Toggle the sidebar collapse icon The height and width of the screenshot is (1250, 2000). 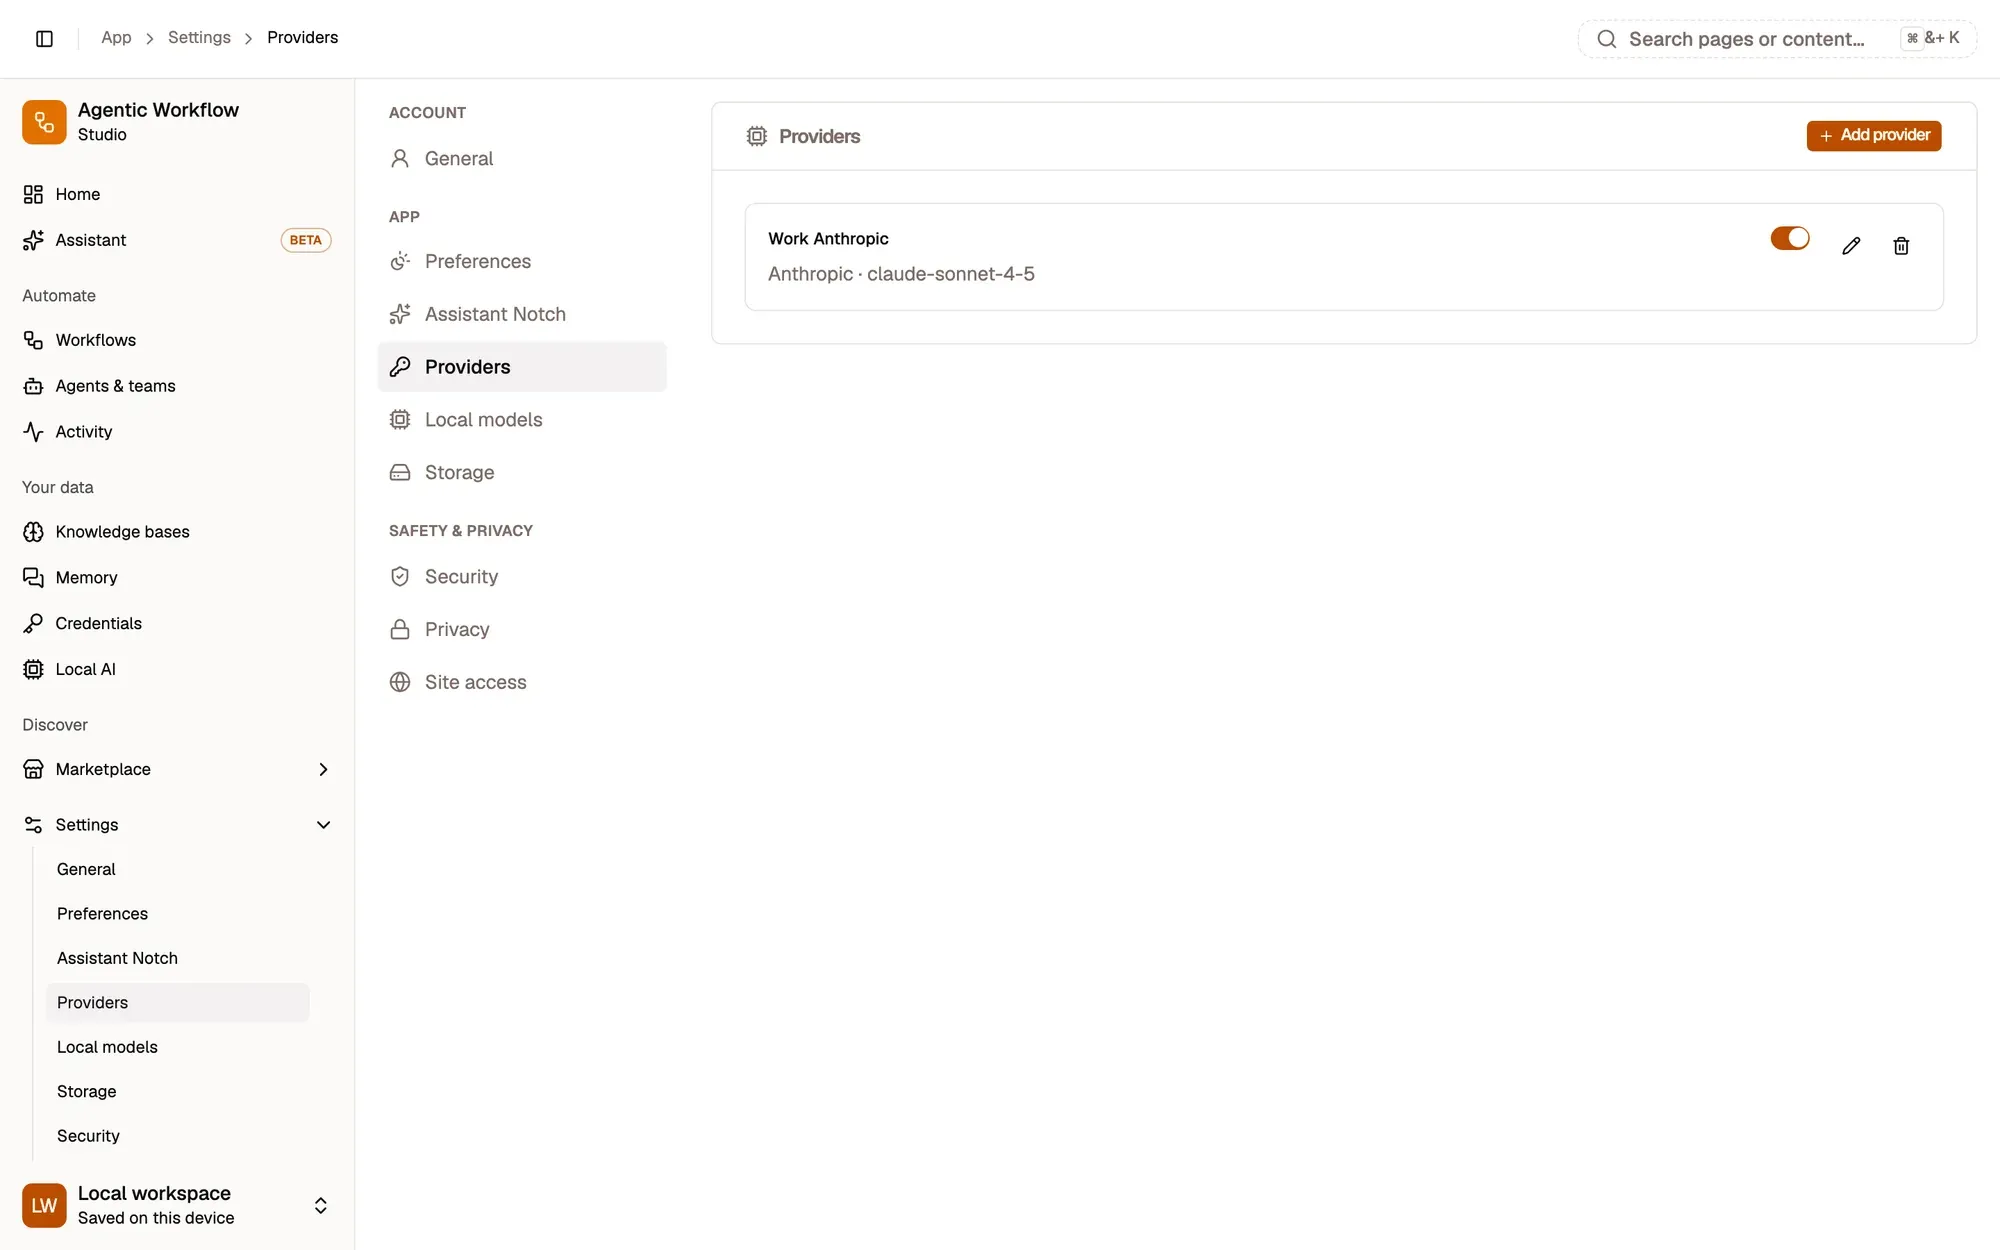pyautogui.click(x=44, y=38)
